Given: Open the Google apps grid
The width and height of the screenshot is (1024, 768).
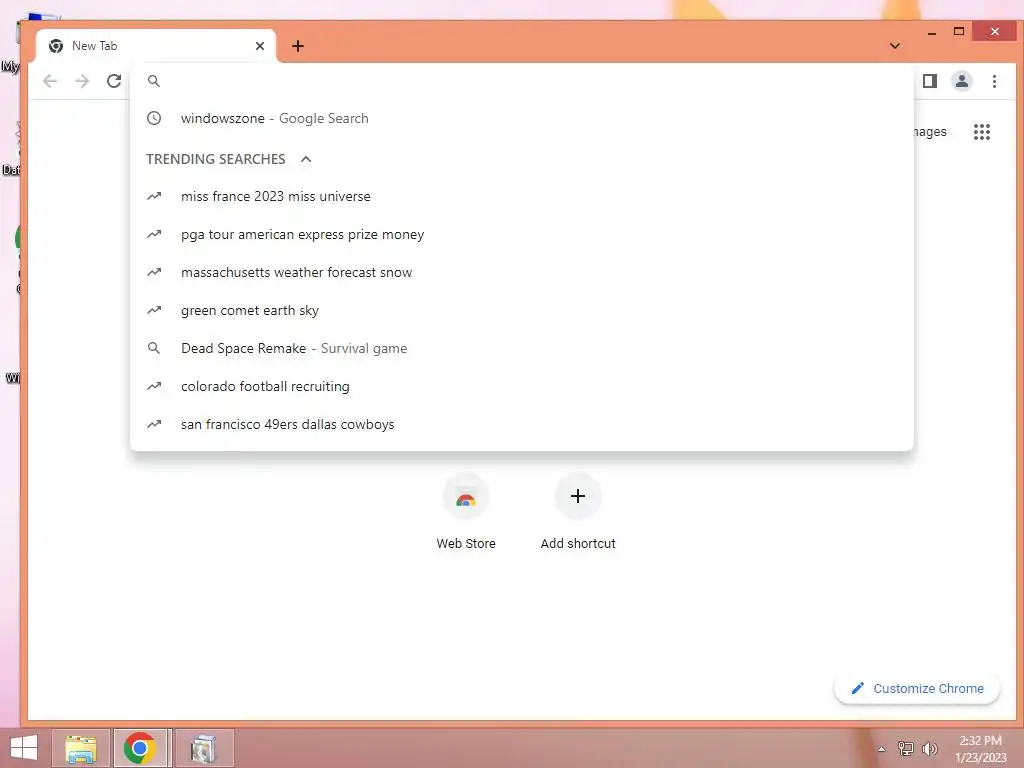Looking at the screenshot, I should (982, 132).
